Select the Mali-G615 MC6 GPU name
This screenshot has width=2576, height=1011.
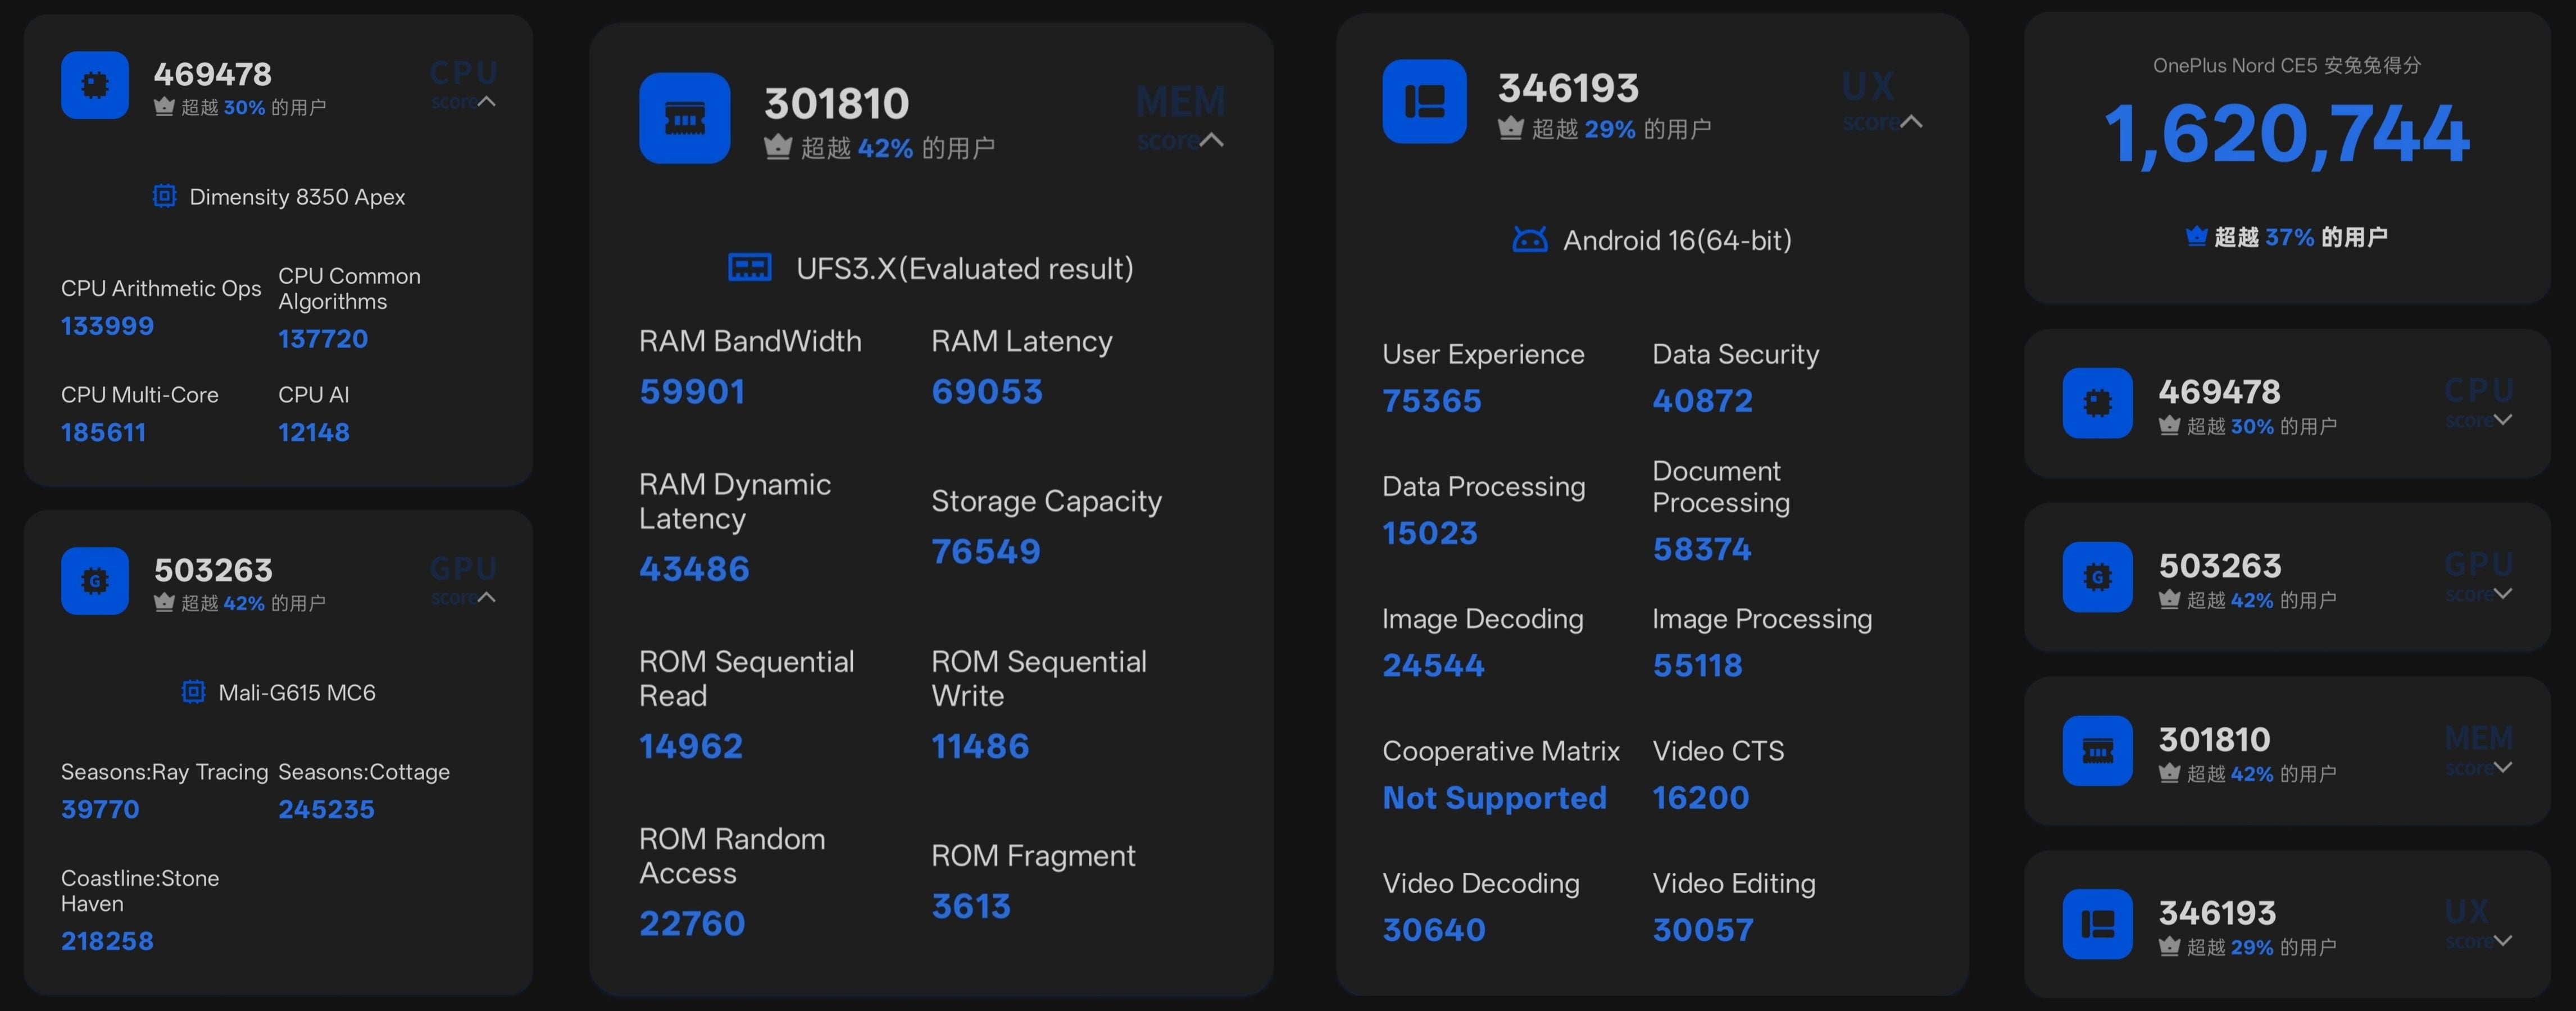click(x=297, y=692)
